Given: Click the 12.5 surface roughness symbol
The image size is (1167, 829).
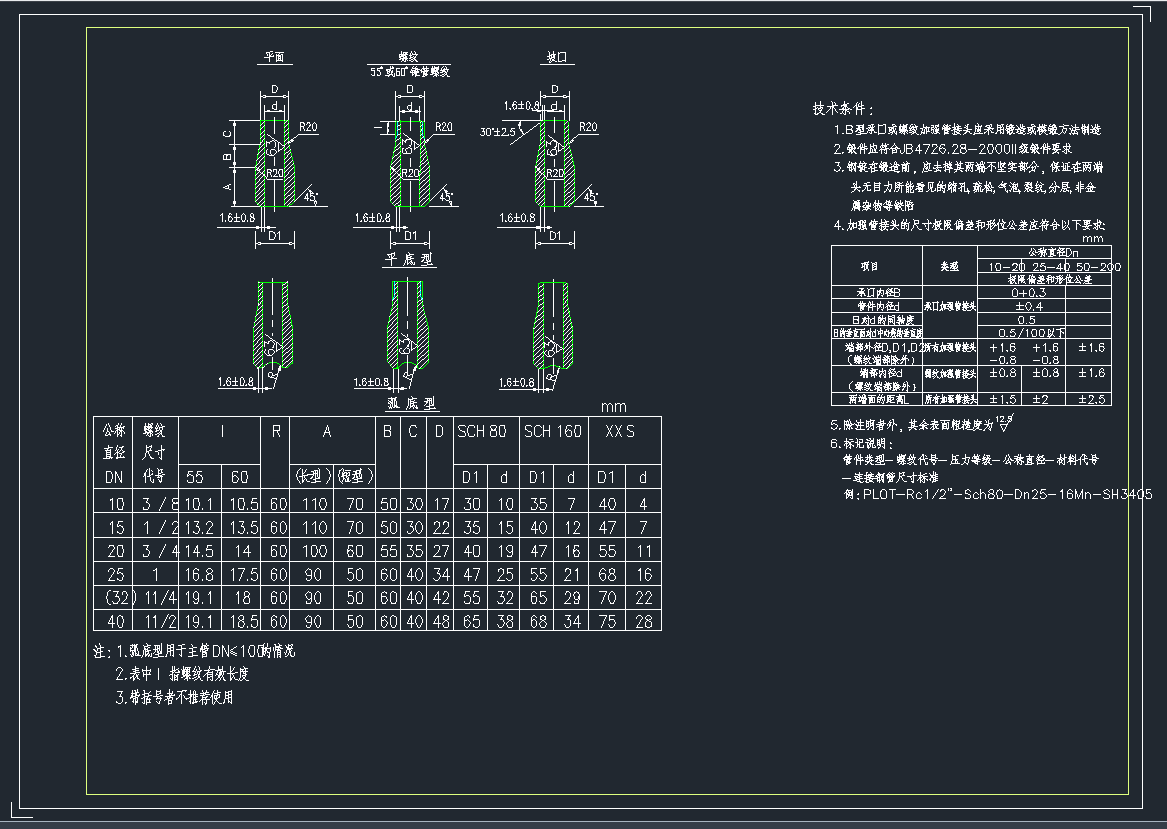Looking at the screenshot, I should coord(1003,423).
